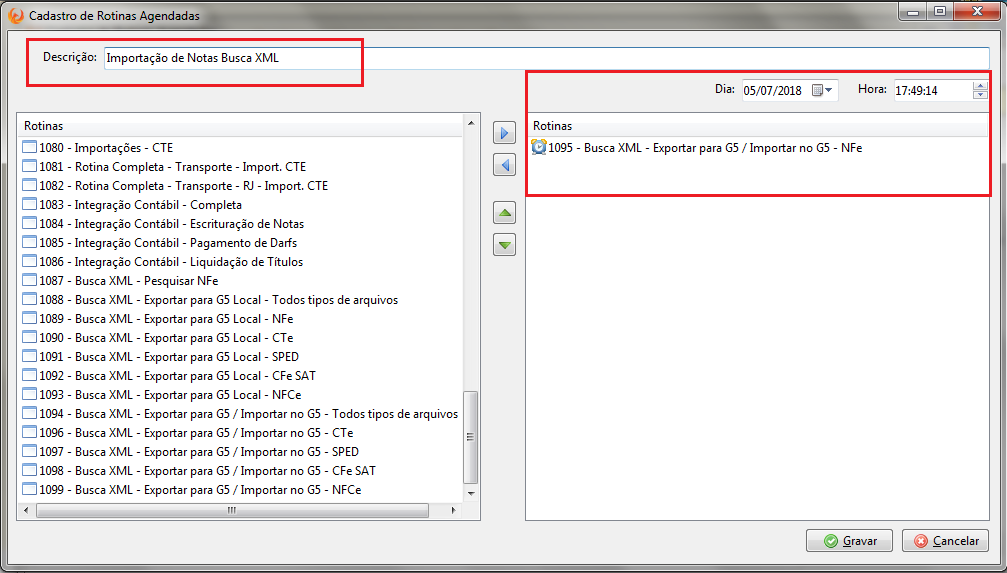Click the vertical scrollbar thumb of the routines list
This screenshot has width=1007, height=573.
471,437
